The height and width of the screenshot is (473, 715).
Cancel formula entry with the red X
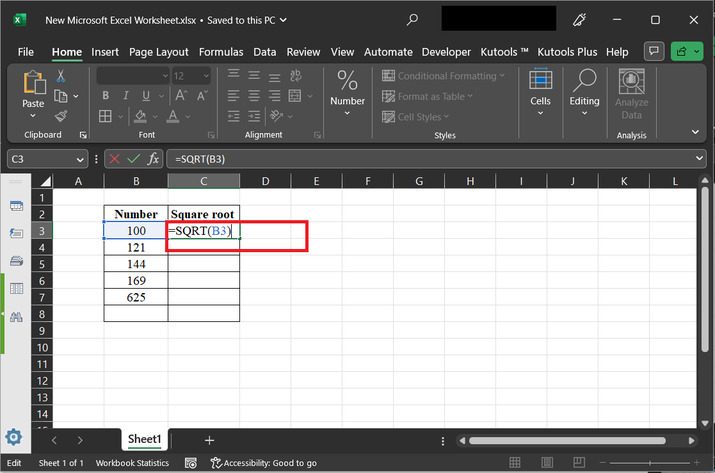[x=115, y=158]
